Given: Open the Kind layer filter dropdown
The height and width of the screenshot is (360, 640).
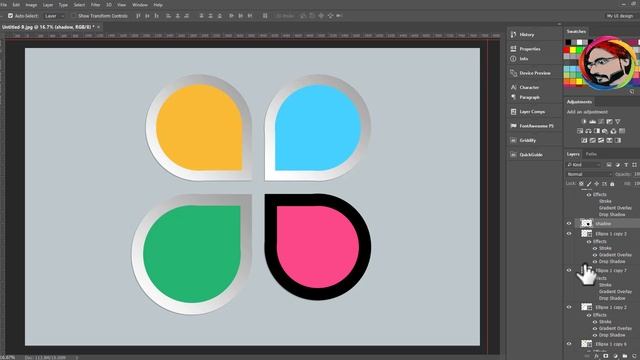Looking at the screenshot, I should click(x=584, y=165).
